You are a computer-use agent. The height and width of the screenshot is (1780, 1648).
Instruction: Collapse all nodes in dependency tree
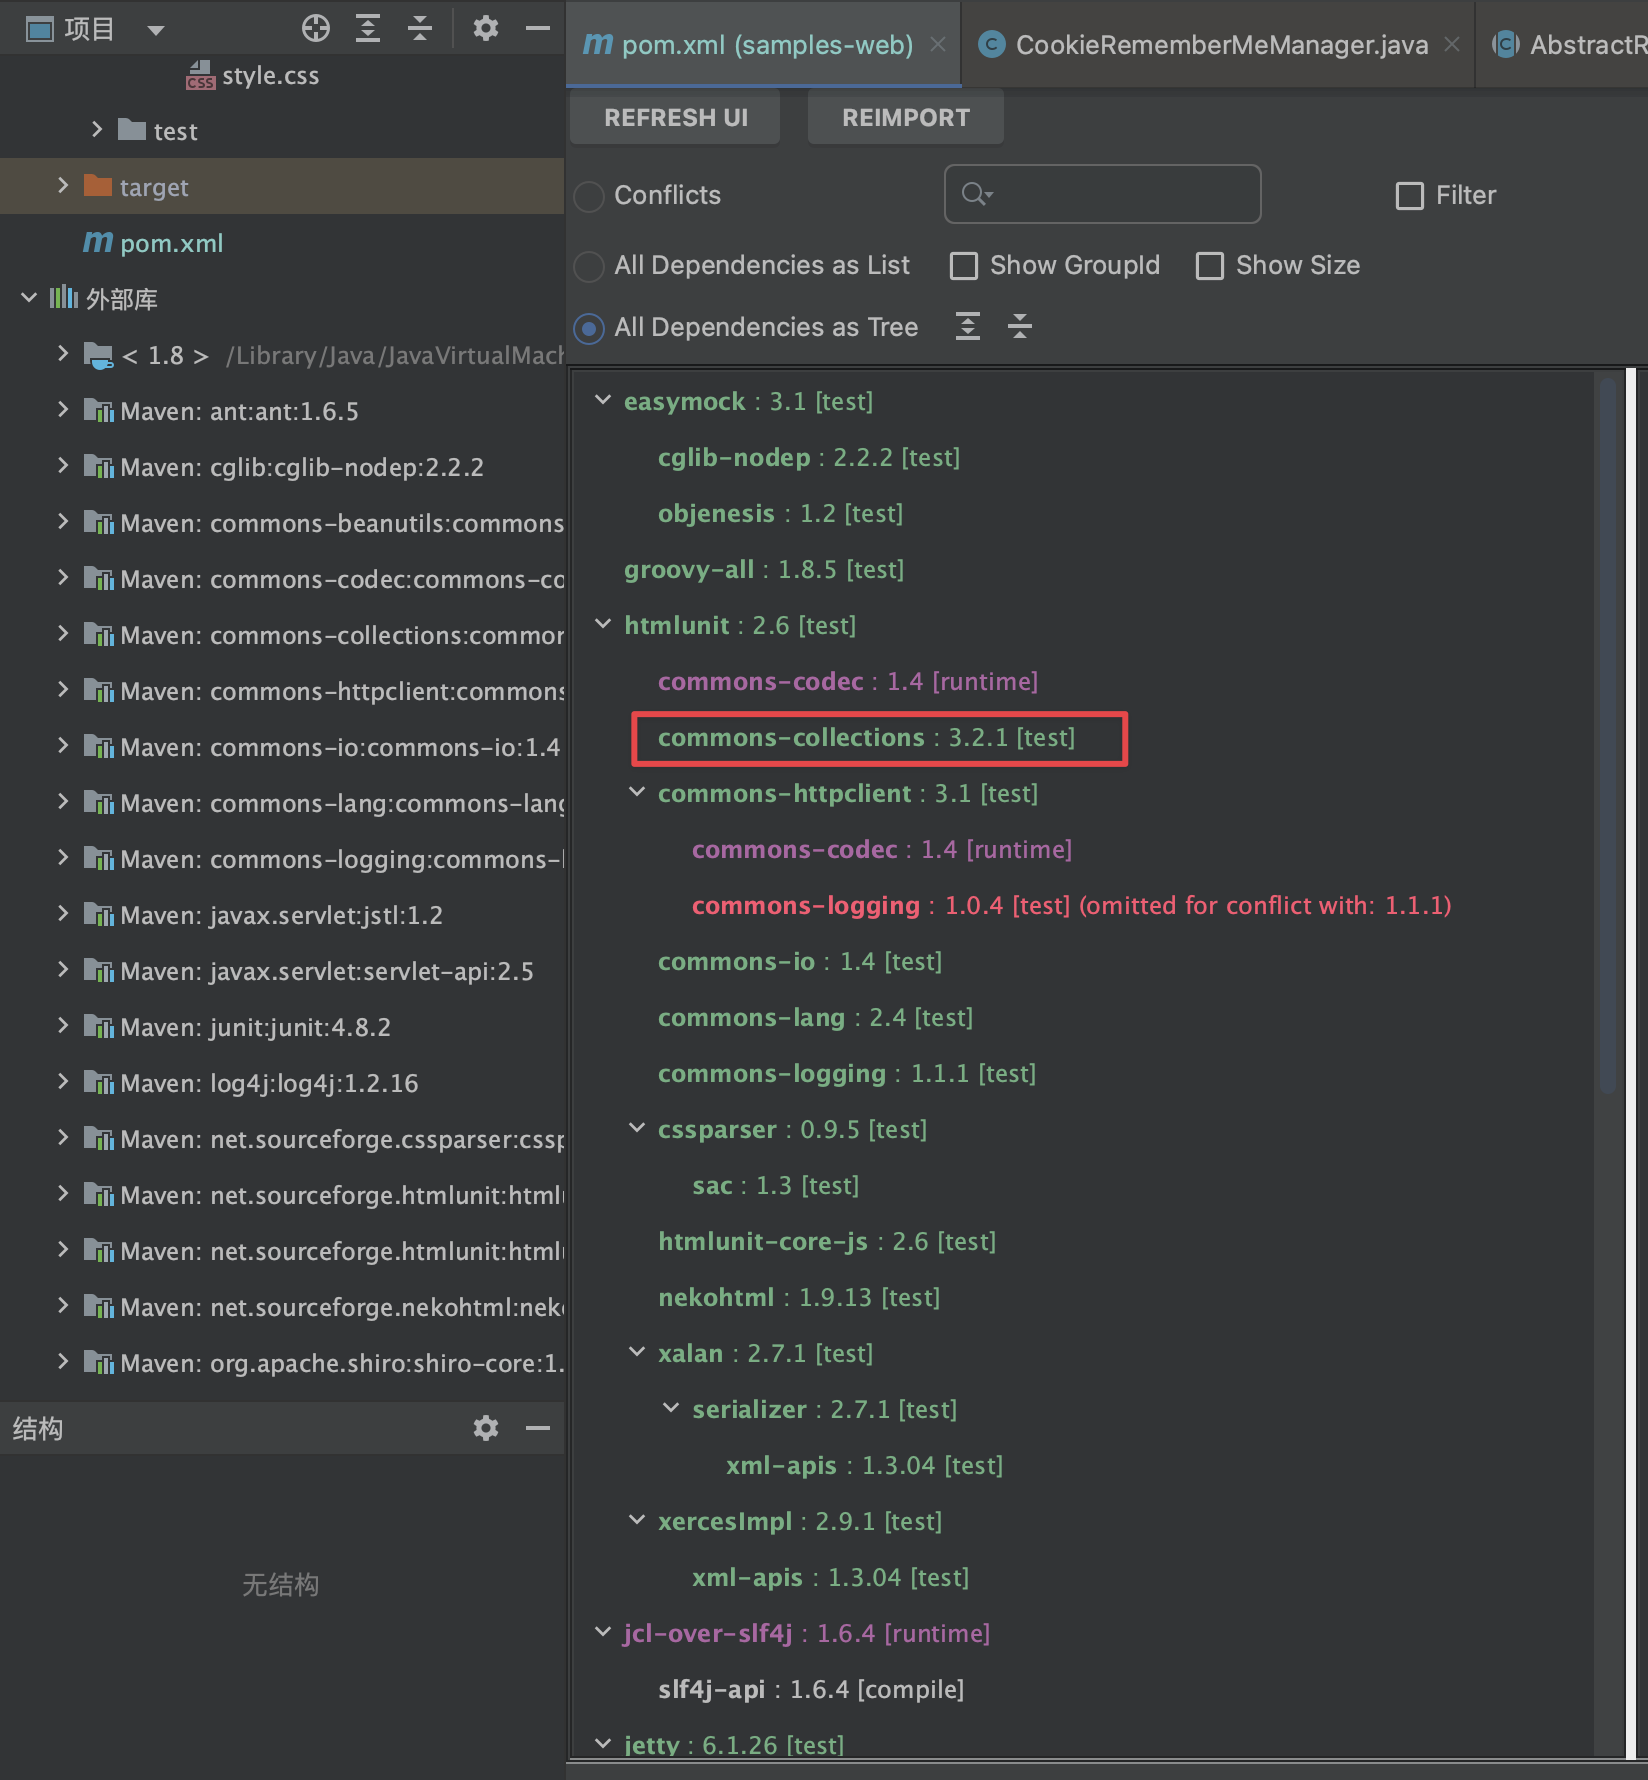1020,326
